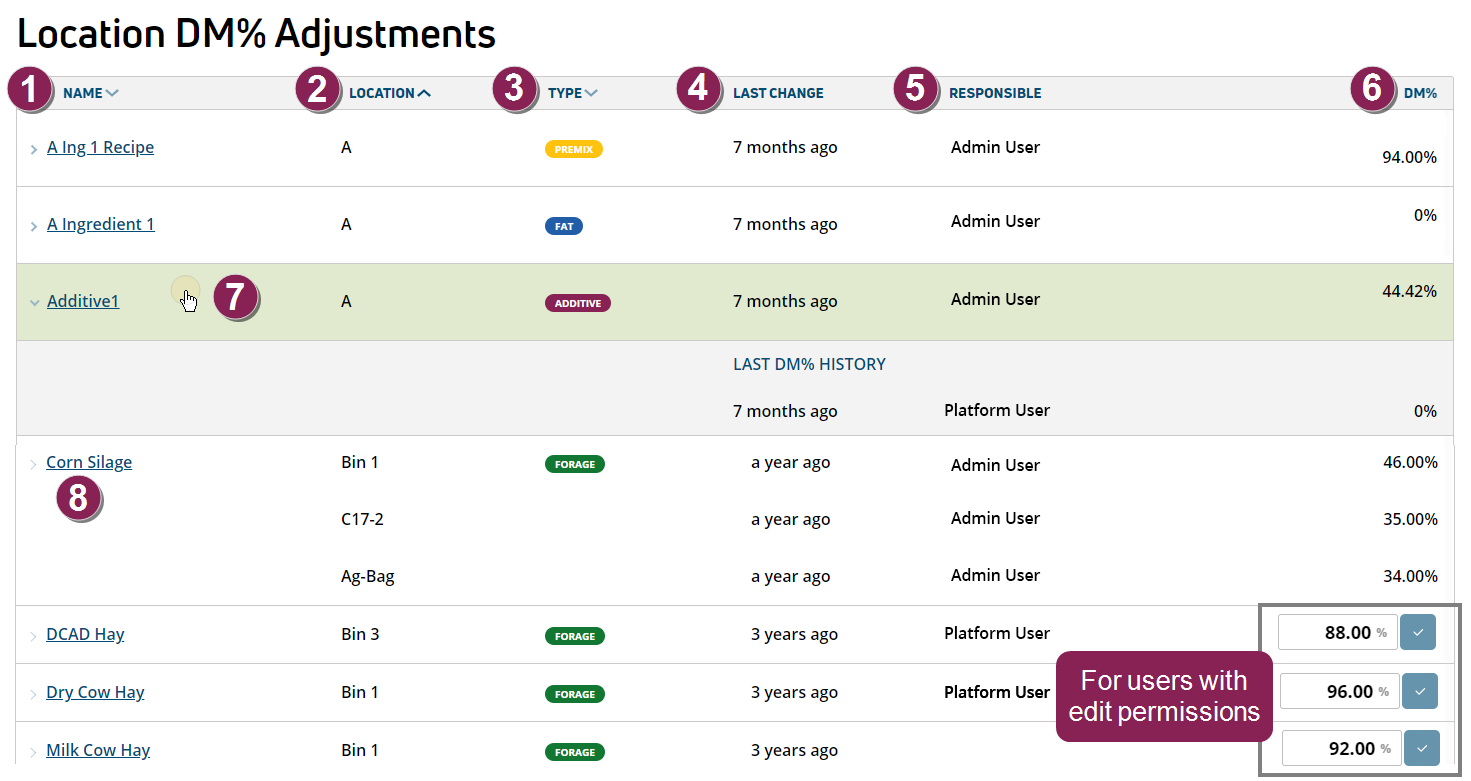The image size is (1471, 781).
Task: Confirm the 88.00 DM% for DCAD Hay
Action: (x=1417, y=633)
